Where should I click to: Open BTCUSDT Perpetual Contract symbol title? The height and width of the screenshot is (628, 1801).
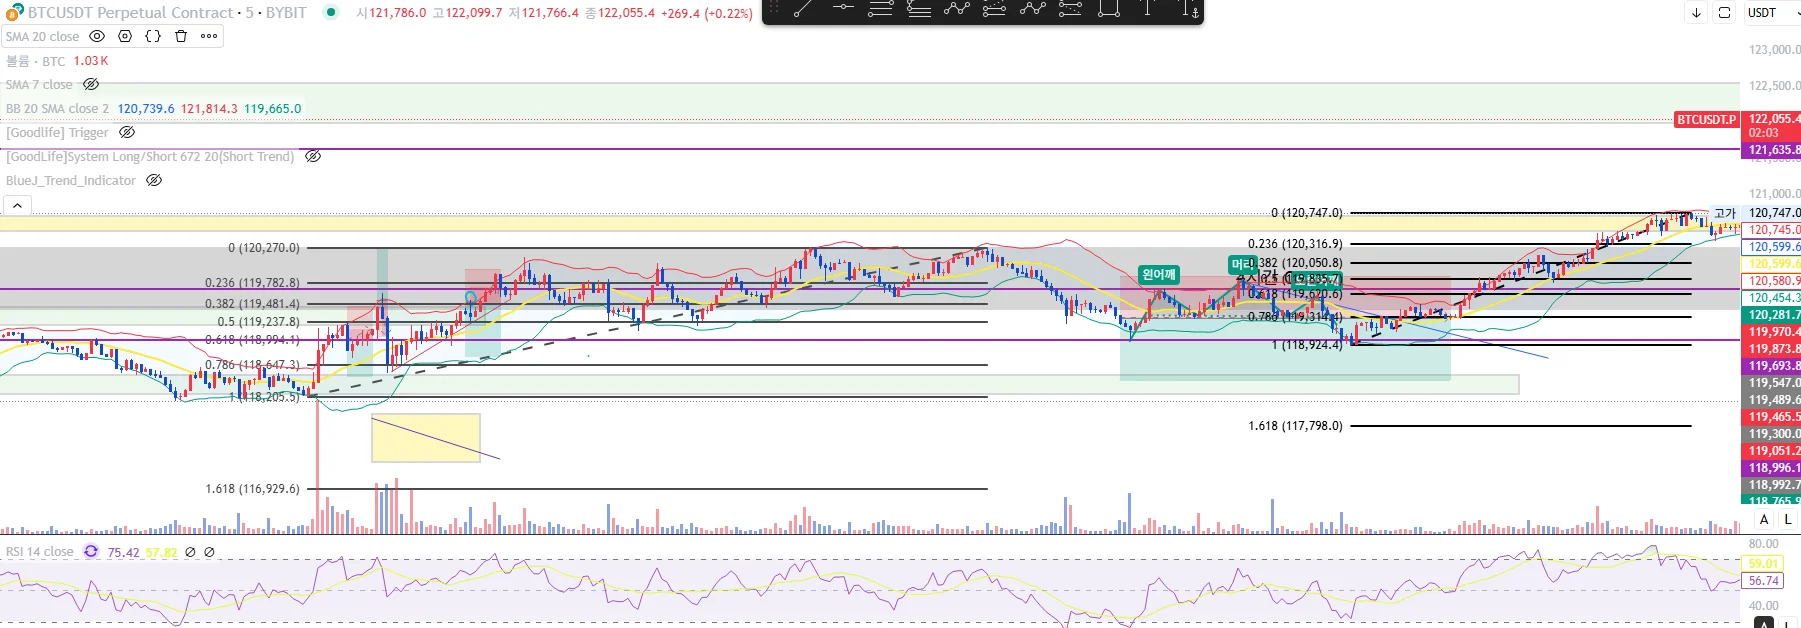coord(131,12)
